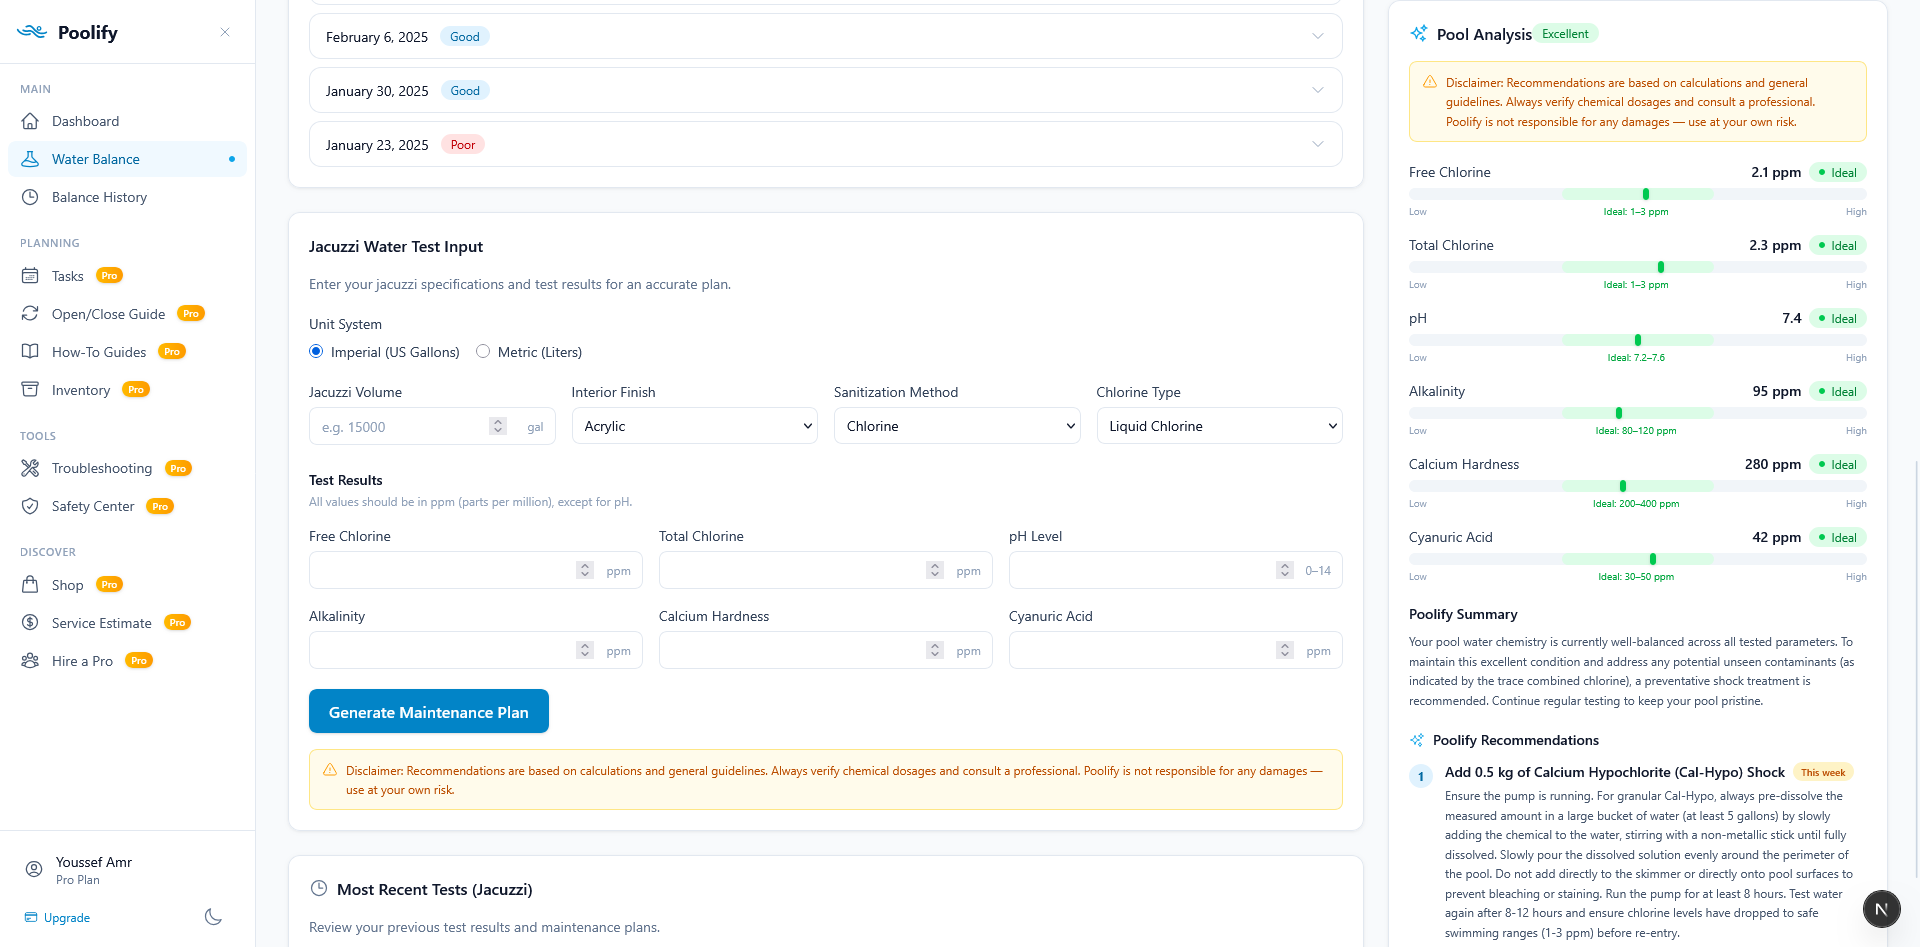Click the Poolify wave logo icon

32,32
